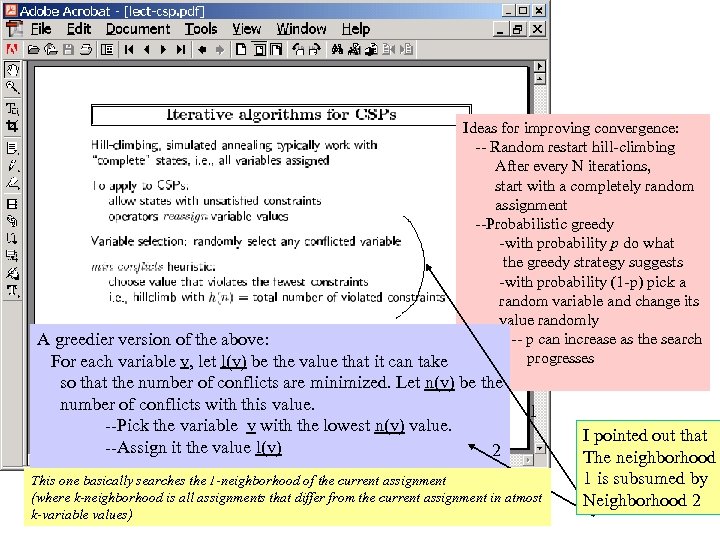Open the Window menu
Image resolution: width=720 pixels, height=540 pixels.
click(301, 29)
